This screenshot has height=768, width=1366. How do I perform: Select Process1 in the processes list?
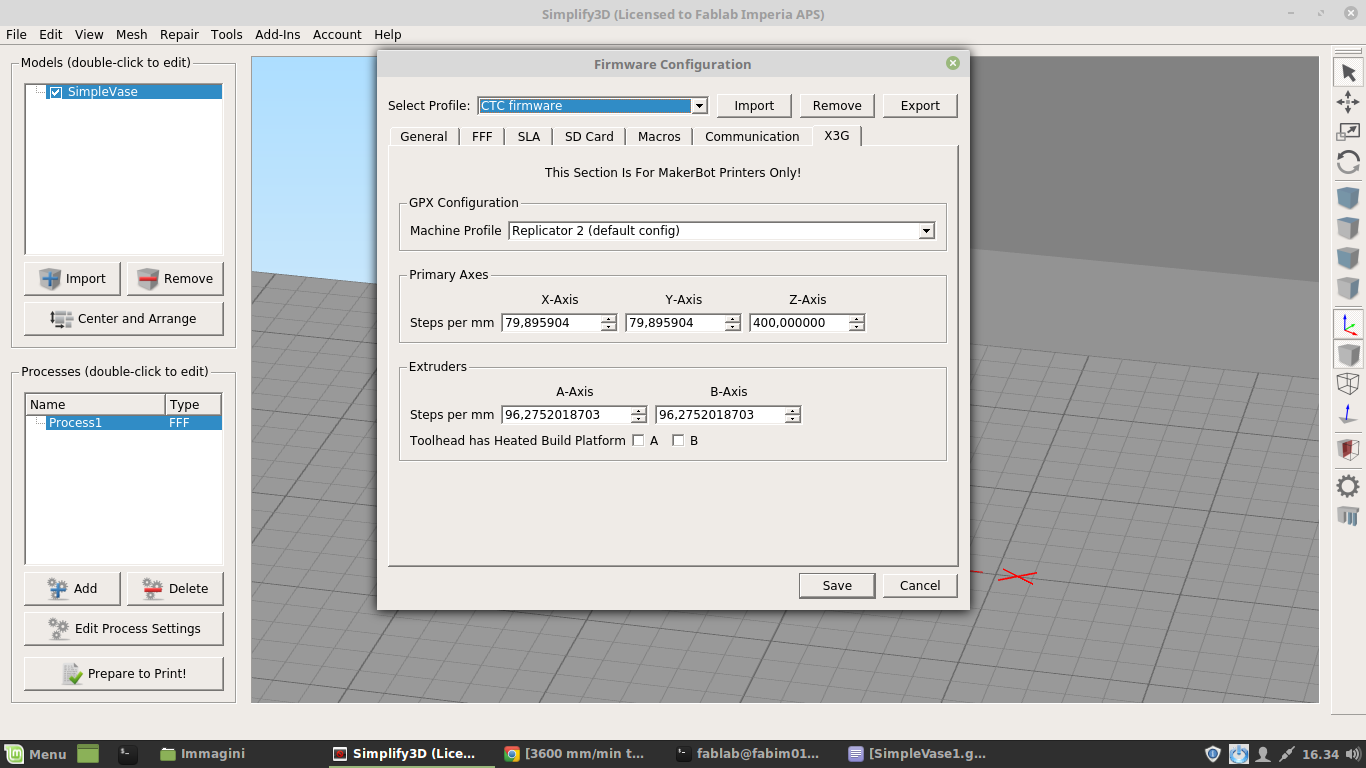point(124,423)
